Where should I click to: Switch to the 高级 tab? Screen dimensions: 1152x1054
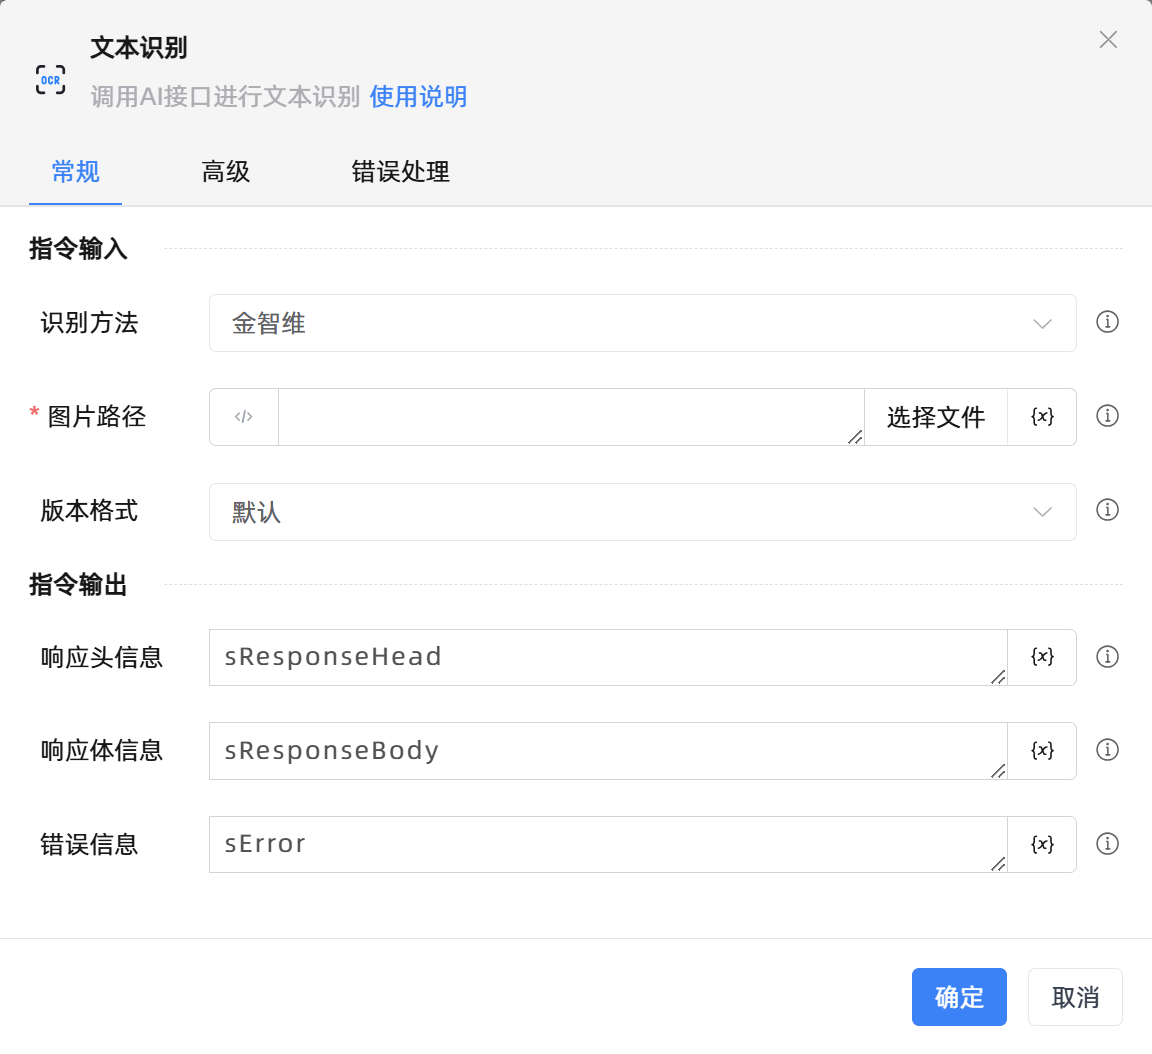[x=226, y=172]
